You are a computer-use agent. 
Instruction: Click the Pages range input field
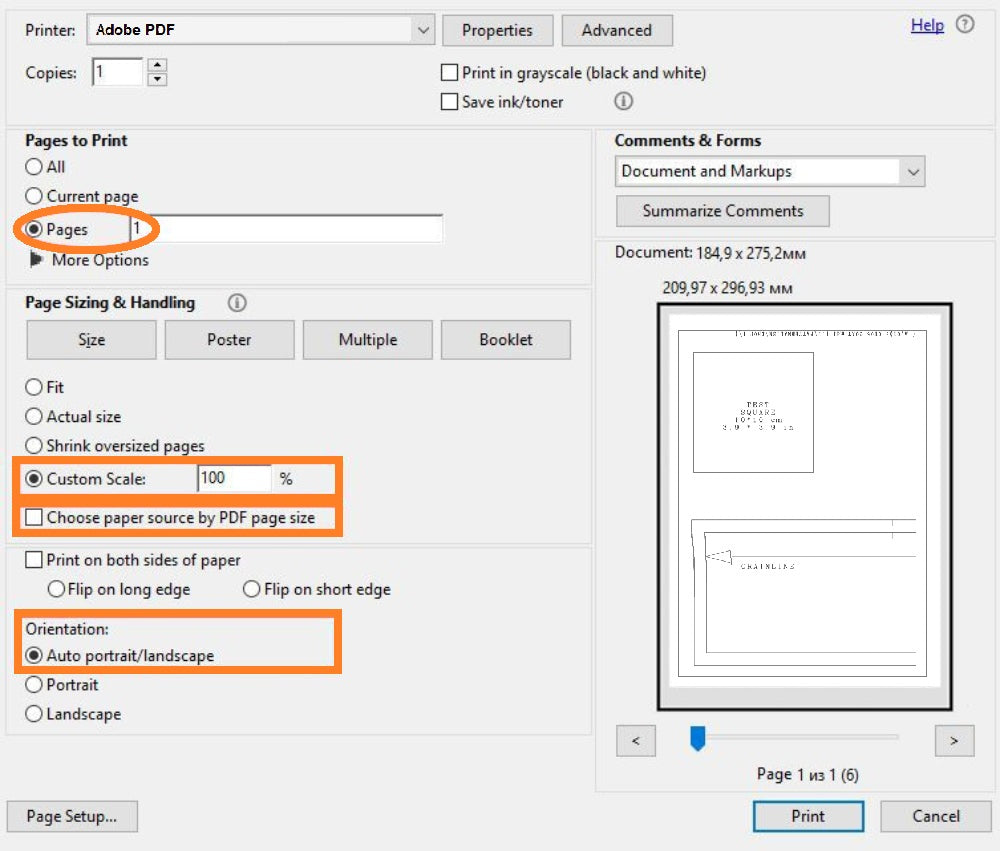tap(286, 229)
